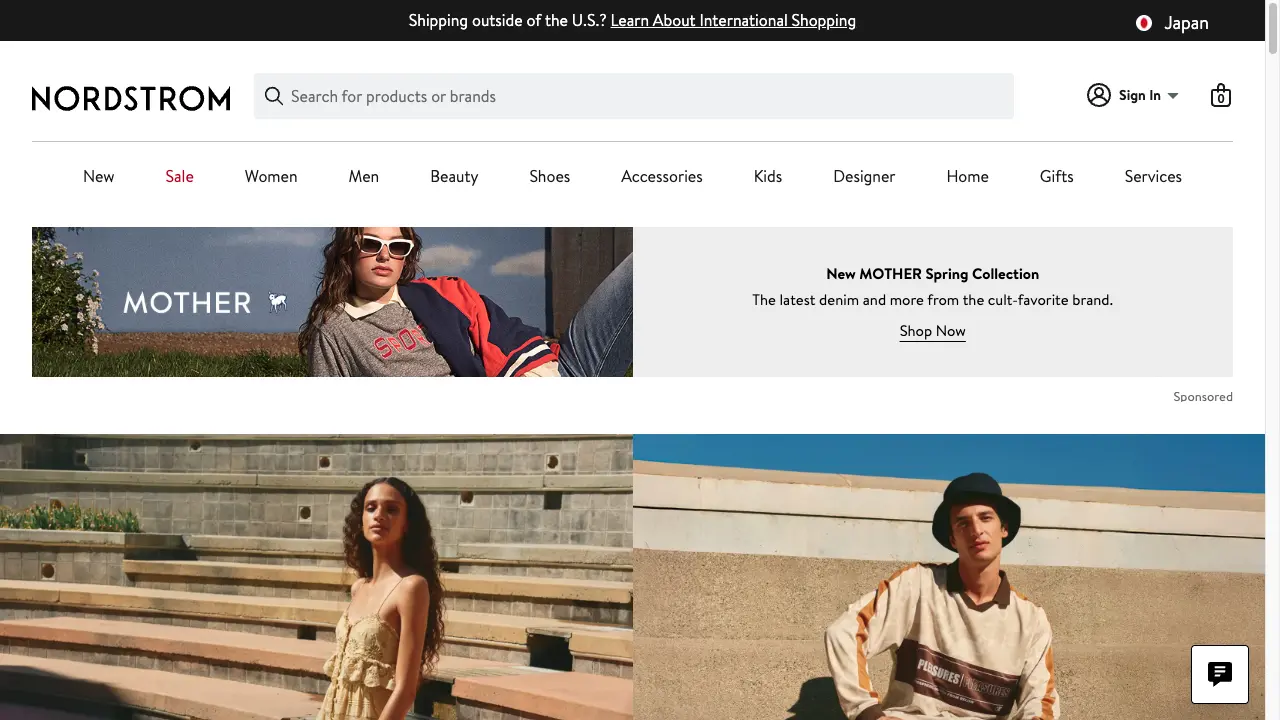The height and width of the screenshot is (720, 1280).
Task: Open the woman in yellow dress image
Action: click(316, 577)
